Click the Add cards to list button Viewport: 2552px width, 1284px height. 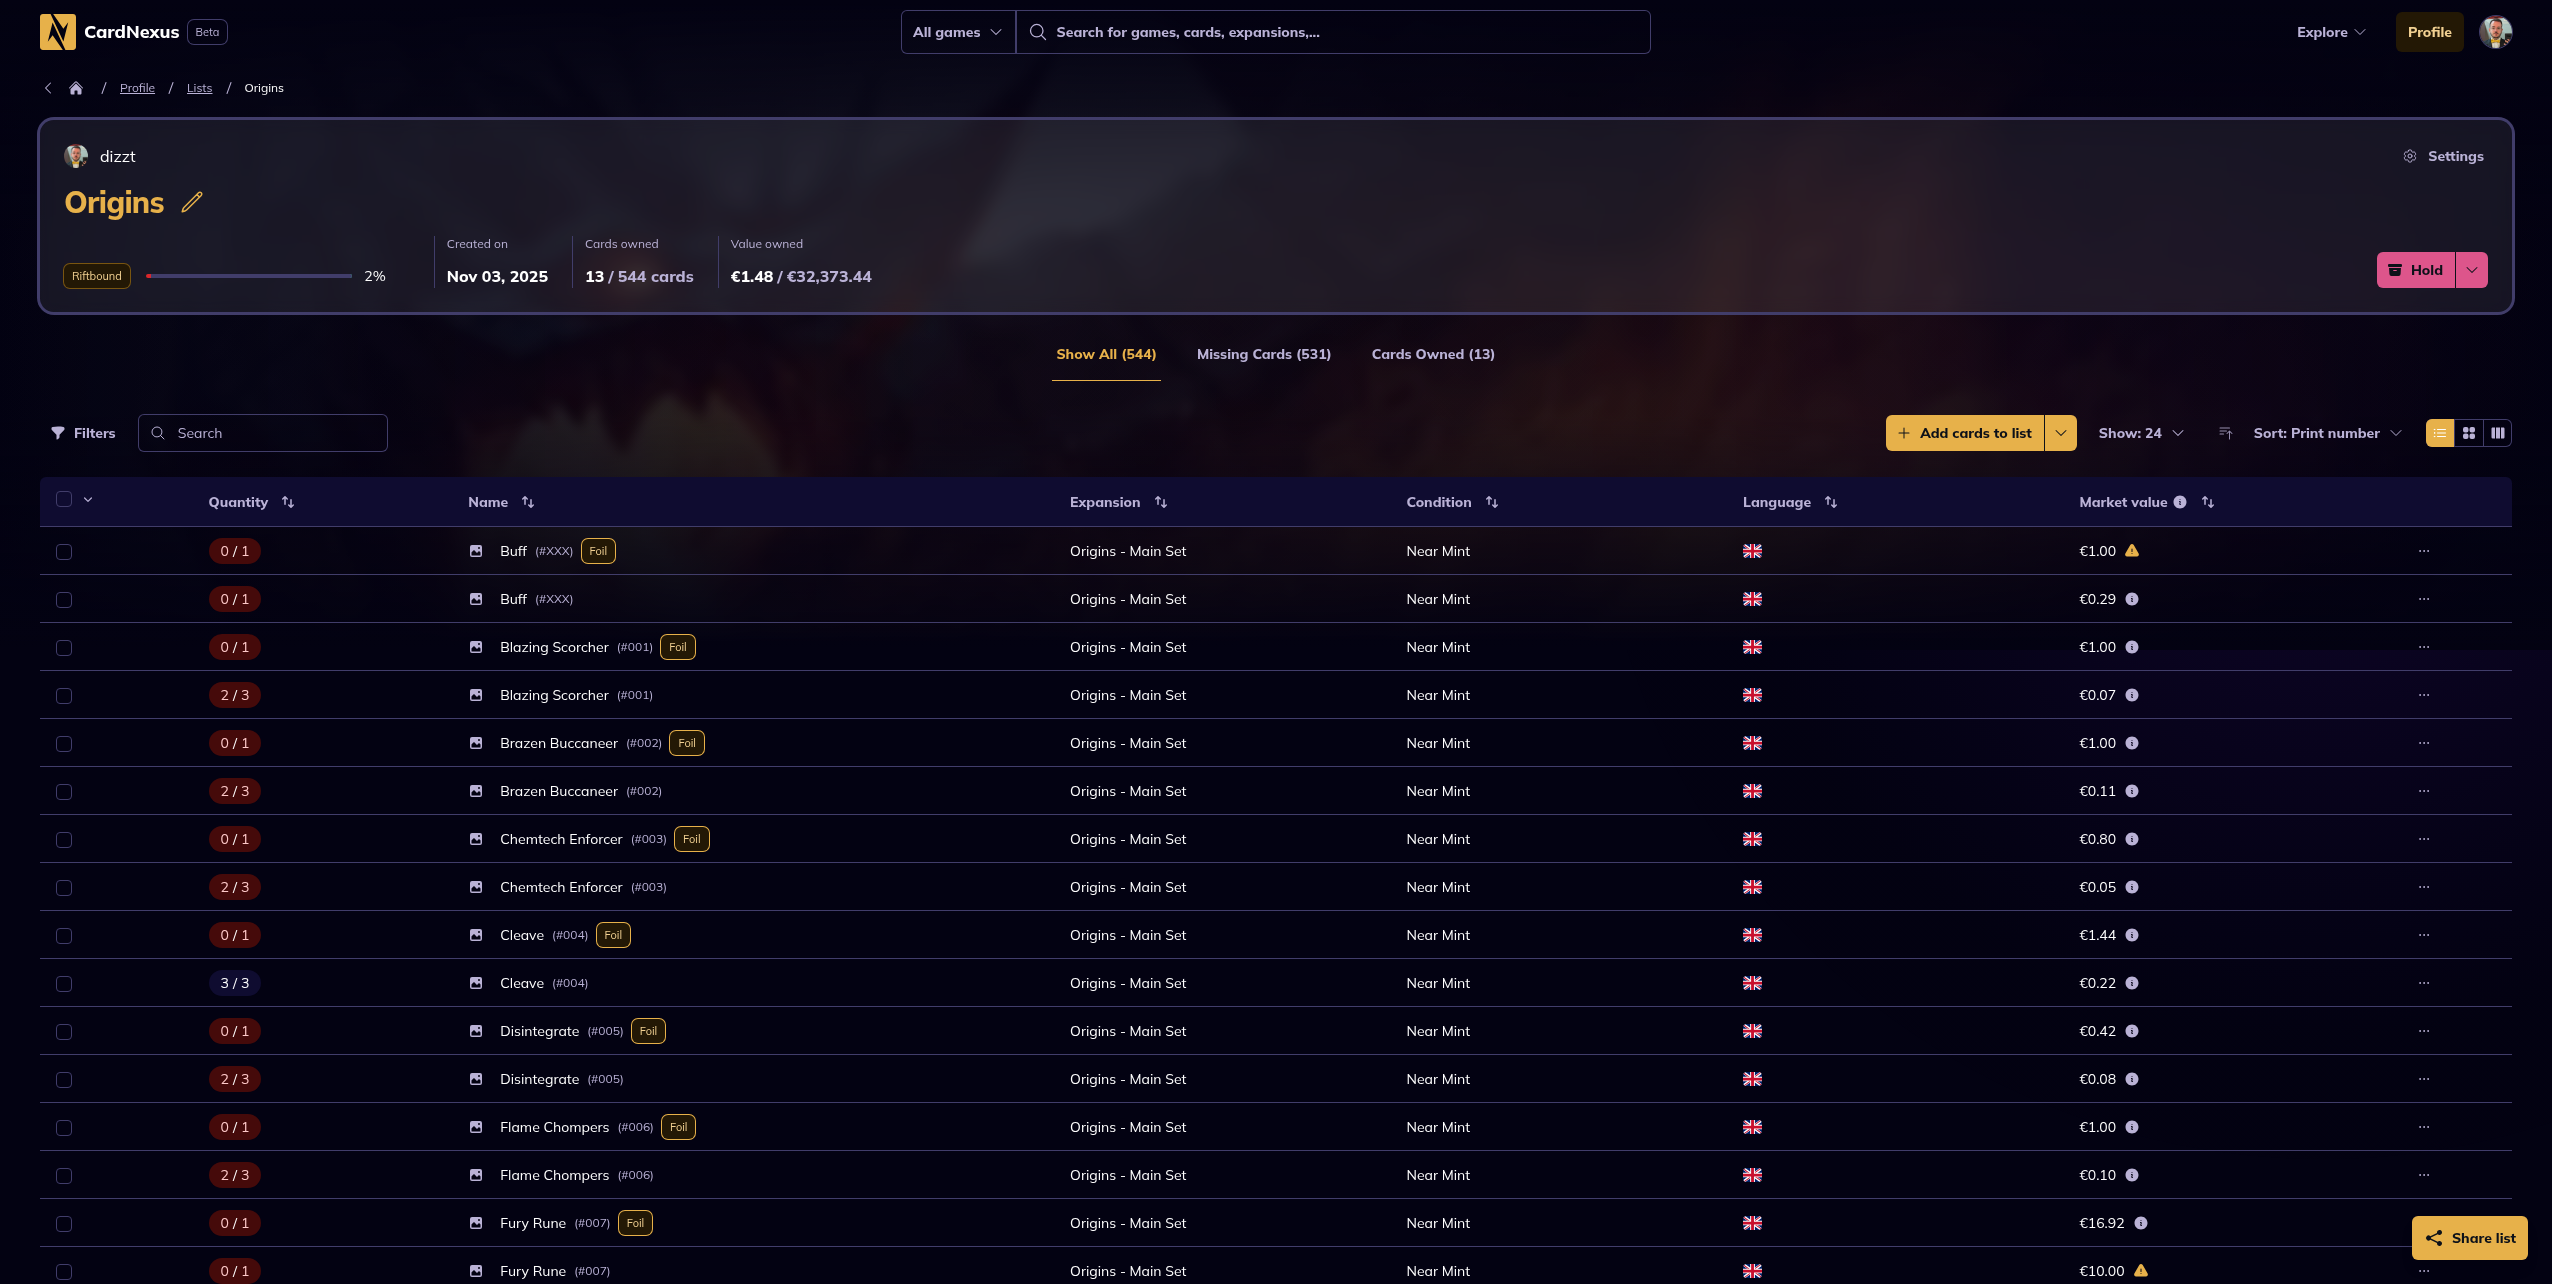point(1965,433)
